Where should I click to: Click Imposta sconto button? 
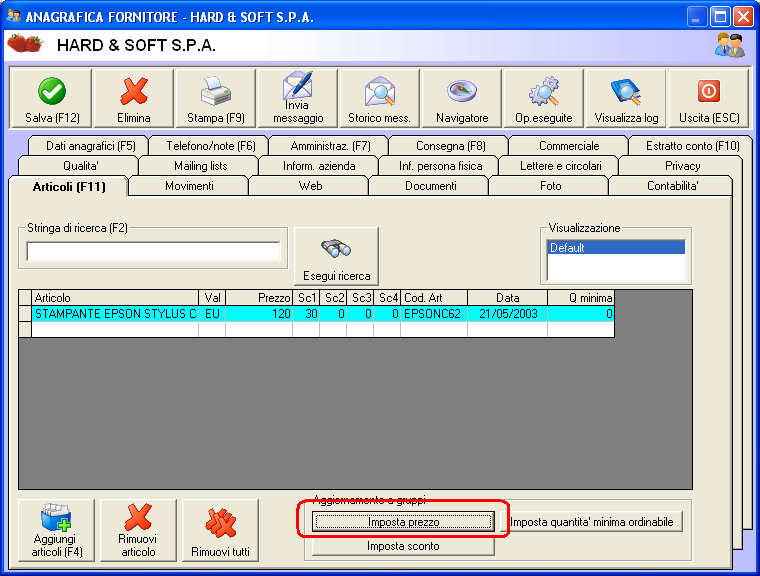403,546
